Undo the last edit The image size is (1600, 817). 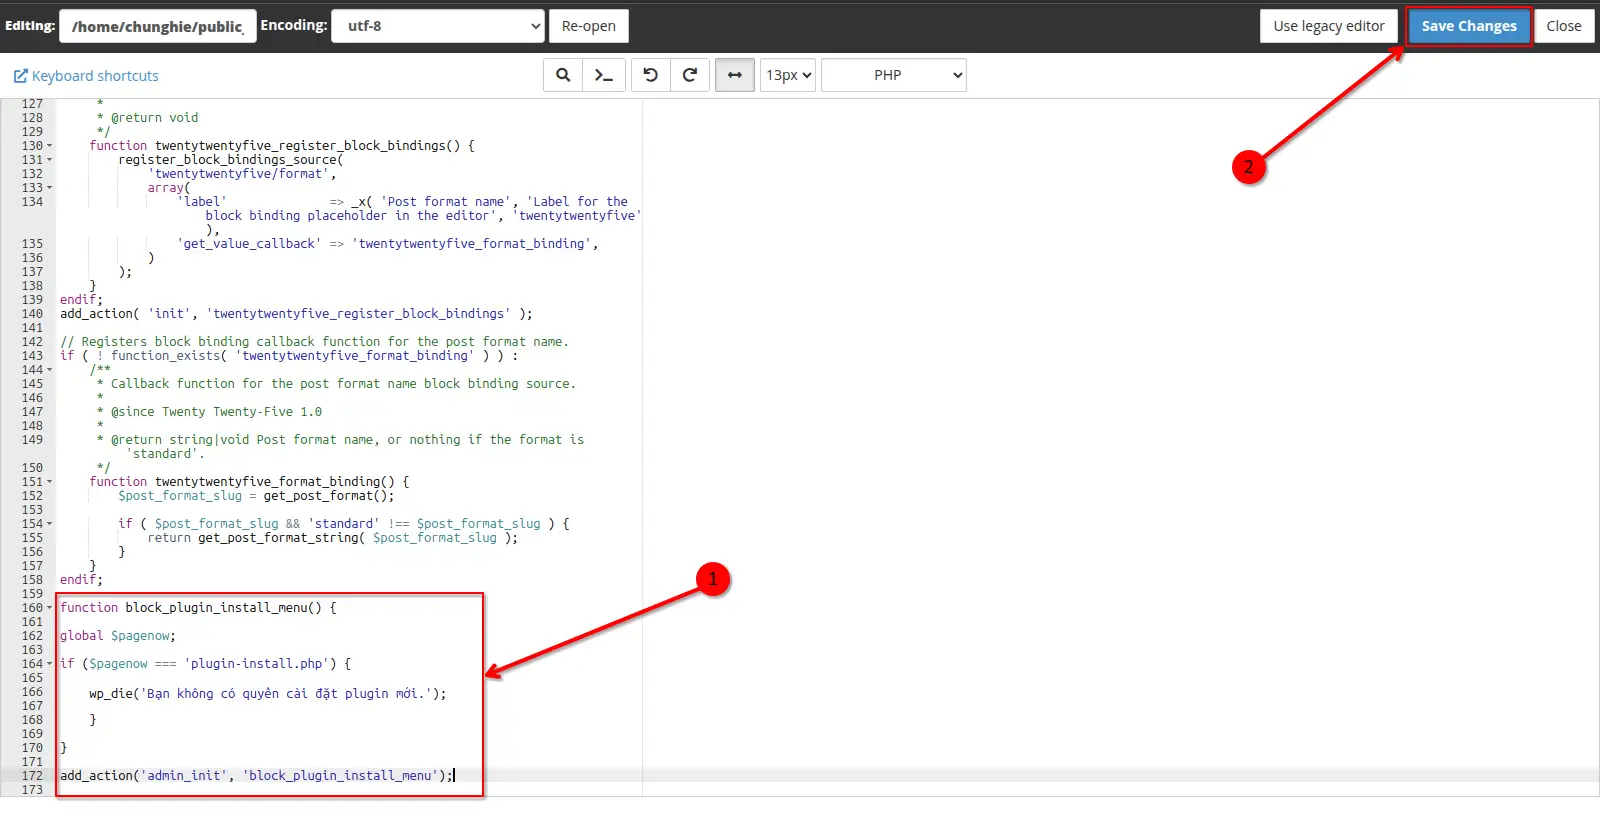651,75
